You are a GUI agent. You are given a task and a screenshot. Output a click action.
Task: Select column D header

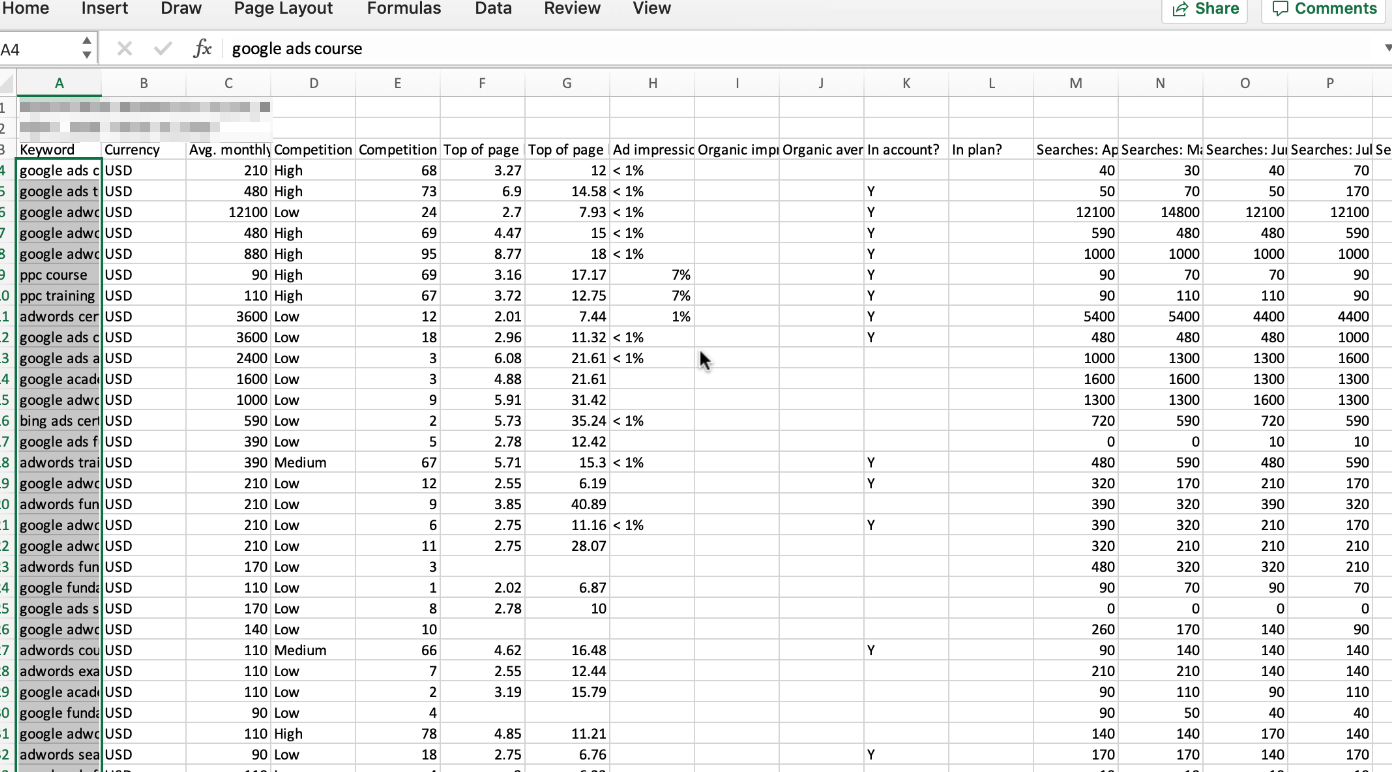(313, 83)
